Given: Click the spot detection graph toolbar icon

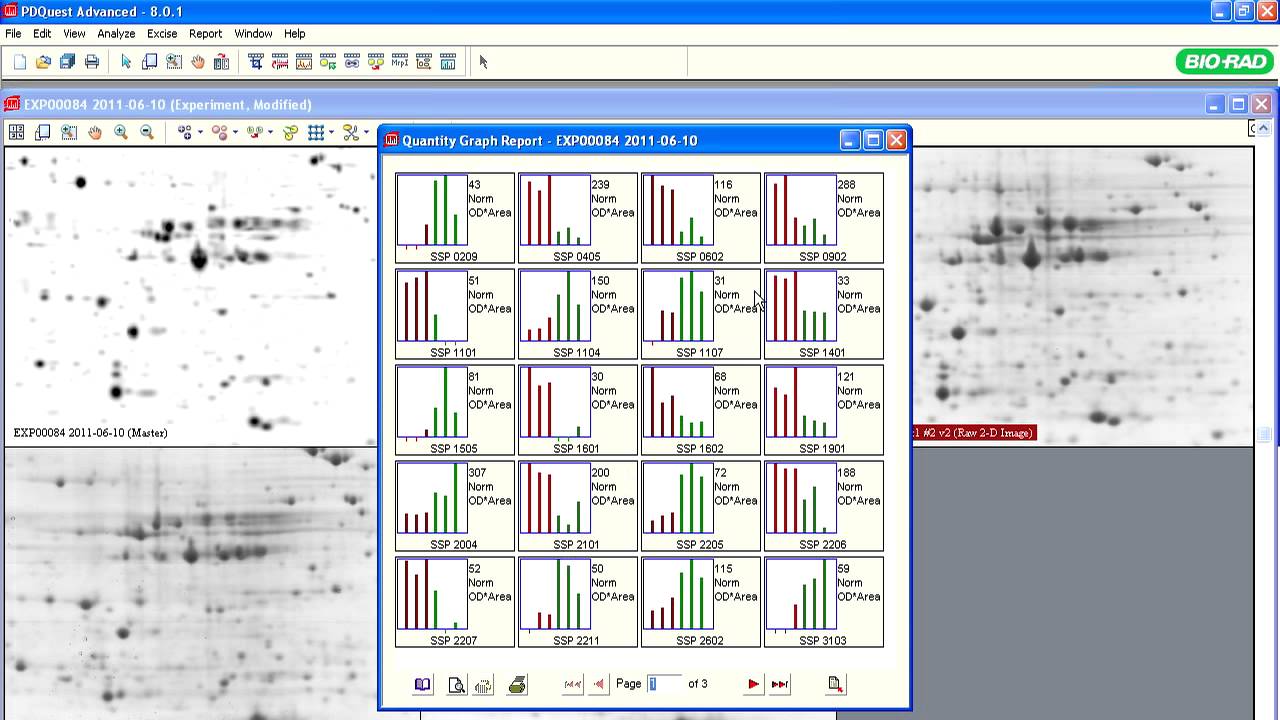Looking at the screenshot, I should coord(304,62).
